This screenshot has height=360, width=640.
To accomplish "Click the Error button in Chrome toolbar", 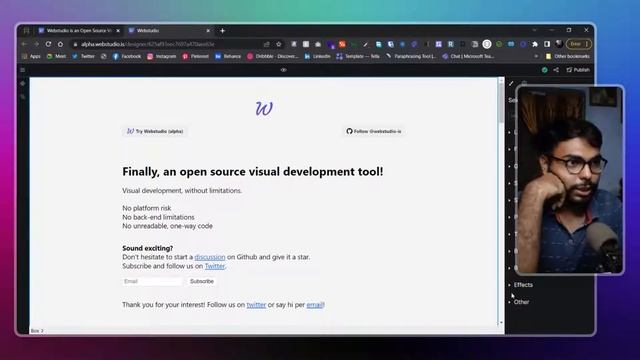I will [x=578, y=44].
